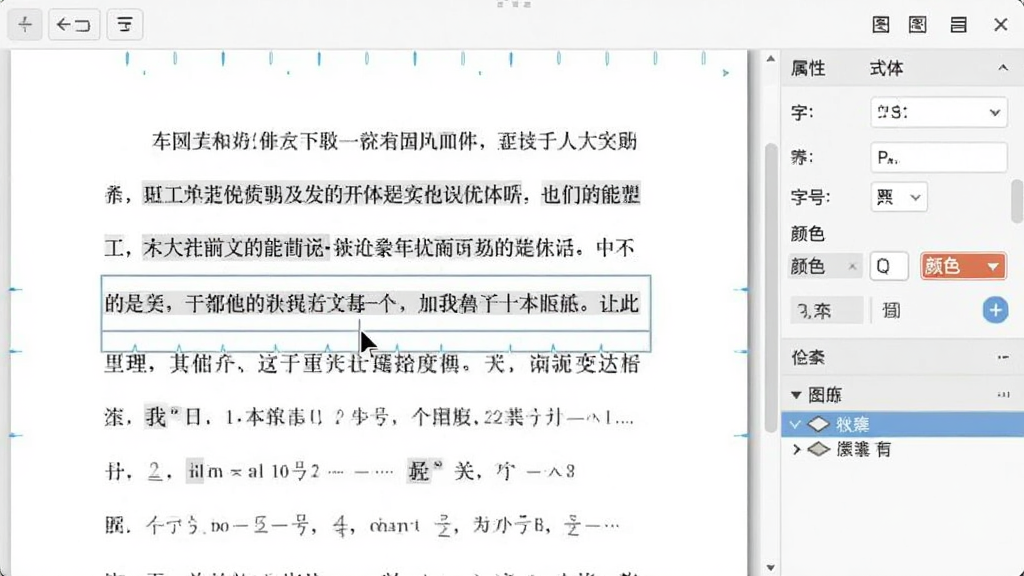
Task: Expand the second layer's chevron
Action: point(796,449)
